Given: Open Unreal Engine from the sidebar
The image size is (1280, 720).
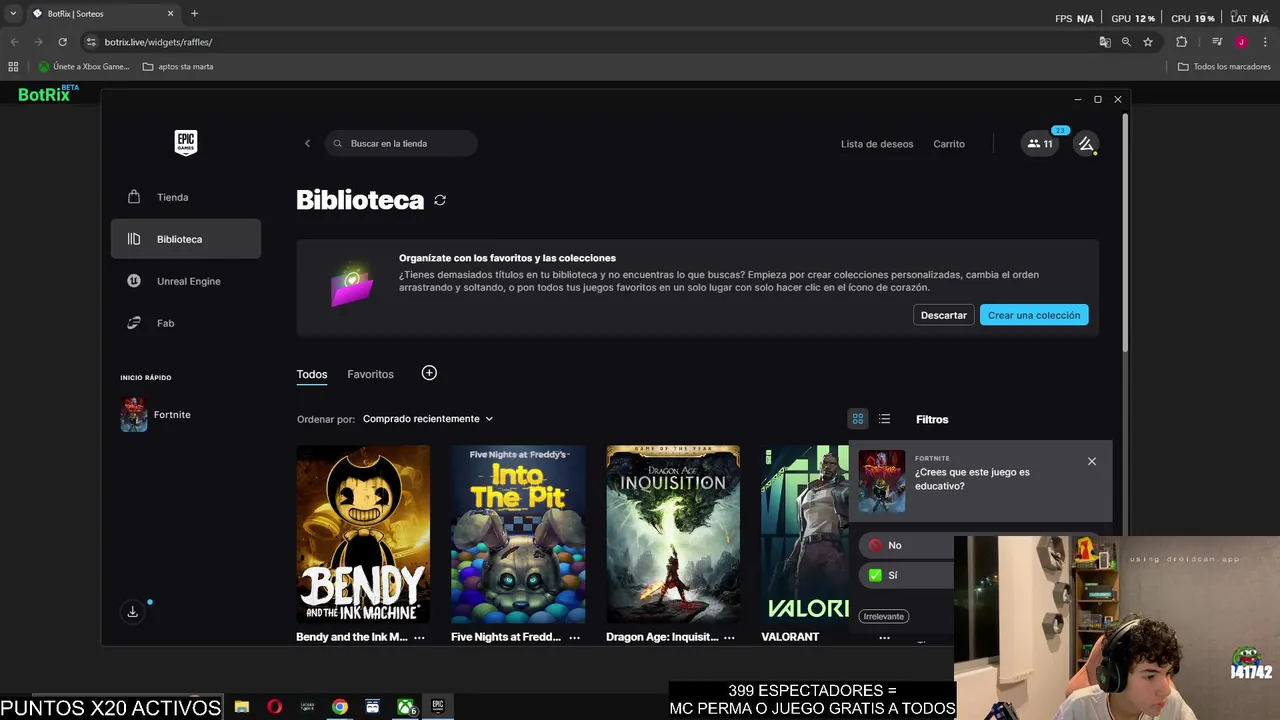Looking at the screenshot, I should coord(186,281).
